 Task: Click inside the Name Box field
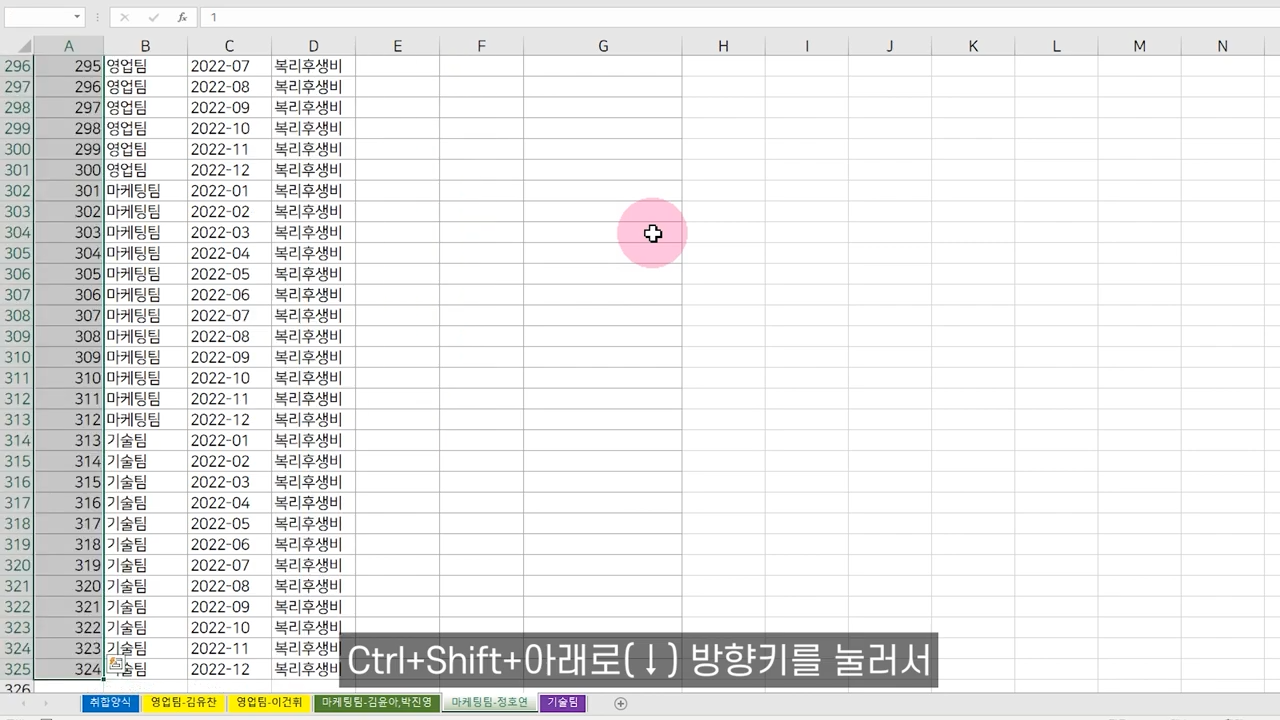37,17
